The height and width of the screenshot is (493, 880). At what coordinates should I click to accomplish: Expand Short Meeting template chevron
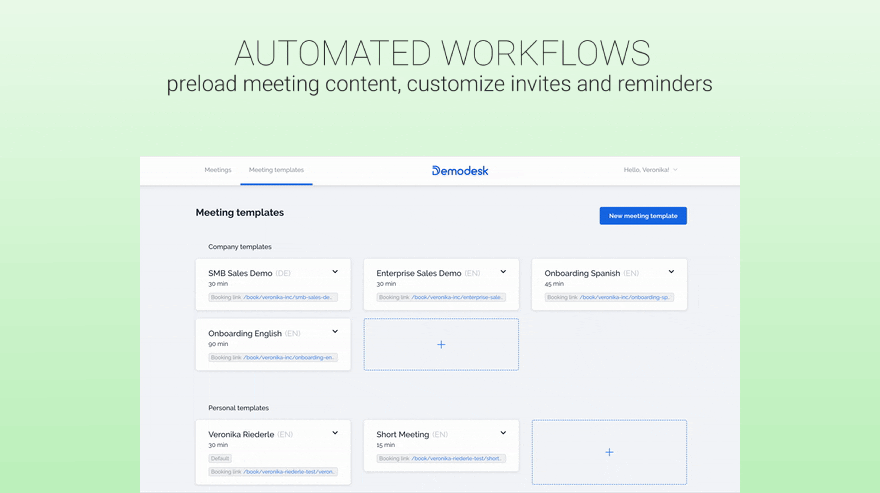point(503,433)
